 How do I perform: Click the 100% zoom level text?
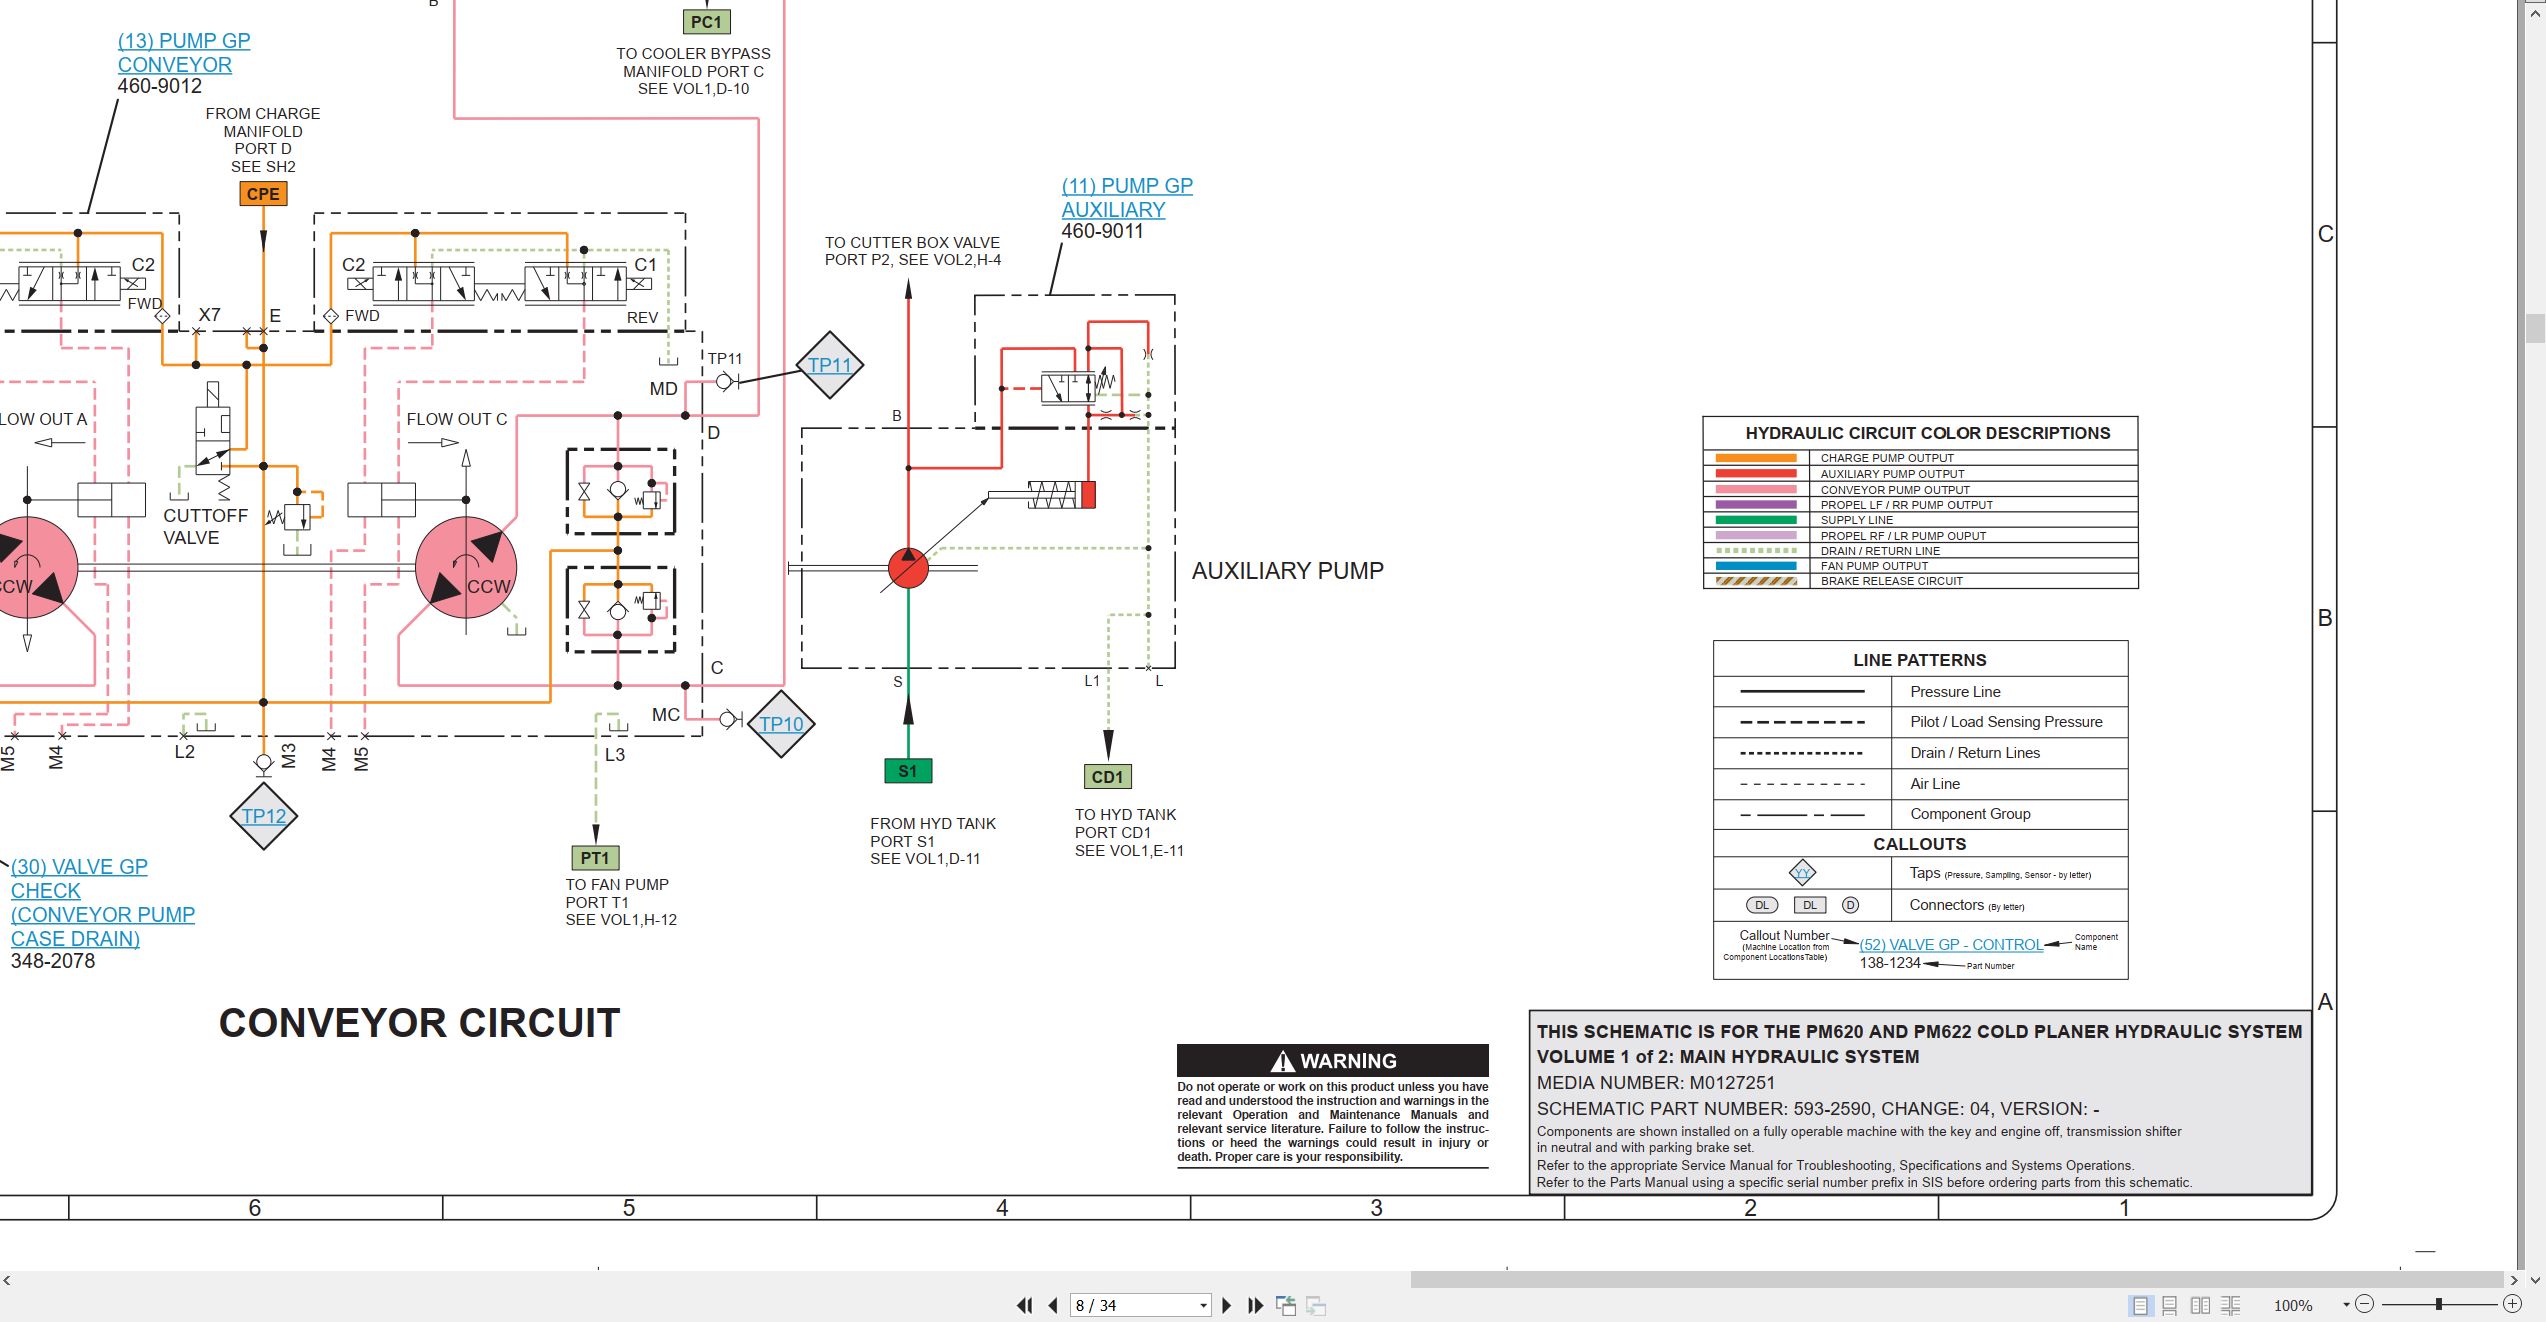pyautogui.click(x=2293, y=1305)
